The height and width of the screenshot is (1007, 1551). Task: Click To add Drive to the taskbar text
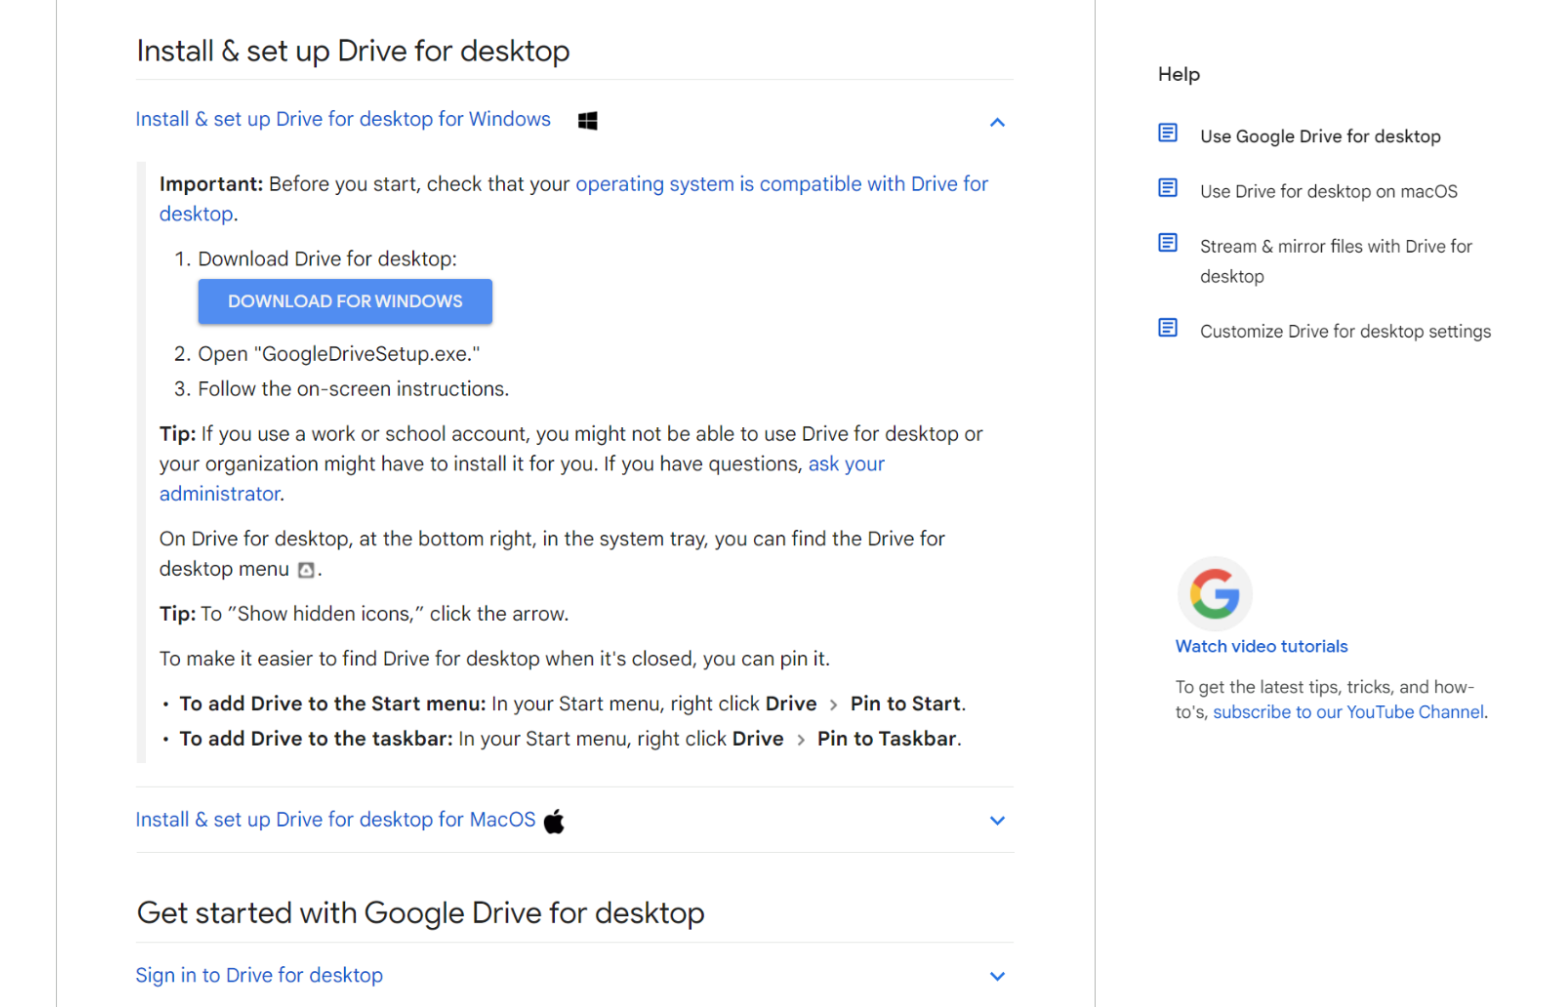316,739
